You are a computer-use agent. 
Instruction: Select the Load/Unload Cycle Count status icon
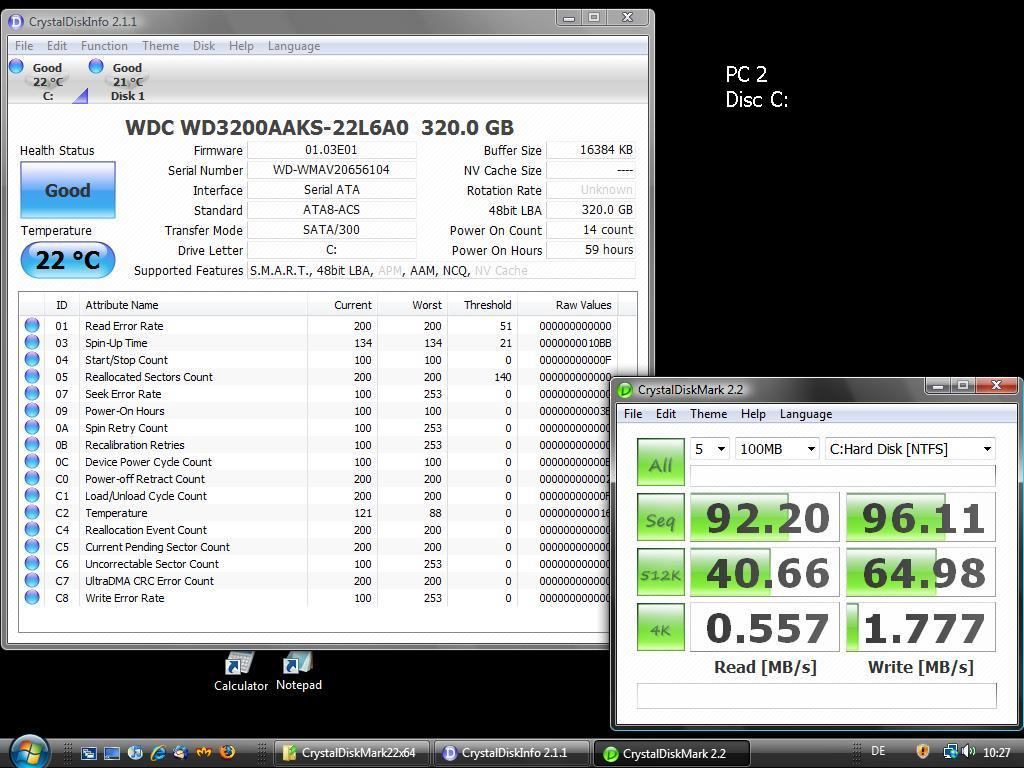[32, 495]
